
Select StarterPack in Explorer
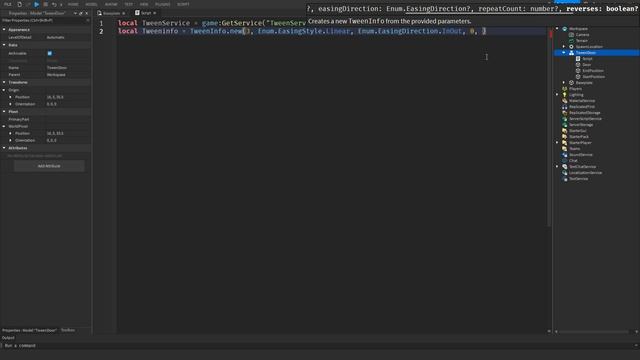[579, 137]
